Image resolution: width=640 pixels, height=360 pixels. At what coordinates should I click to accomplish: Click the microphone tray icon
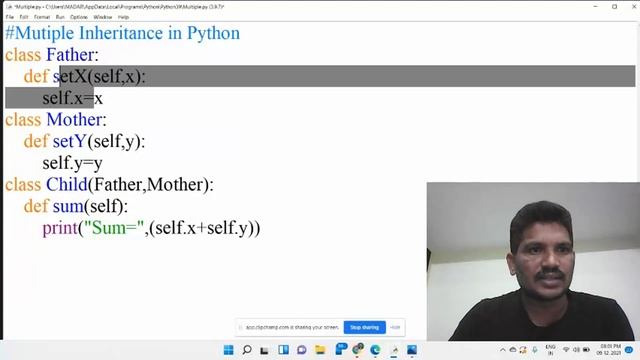(535, 350)
